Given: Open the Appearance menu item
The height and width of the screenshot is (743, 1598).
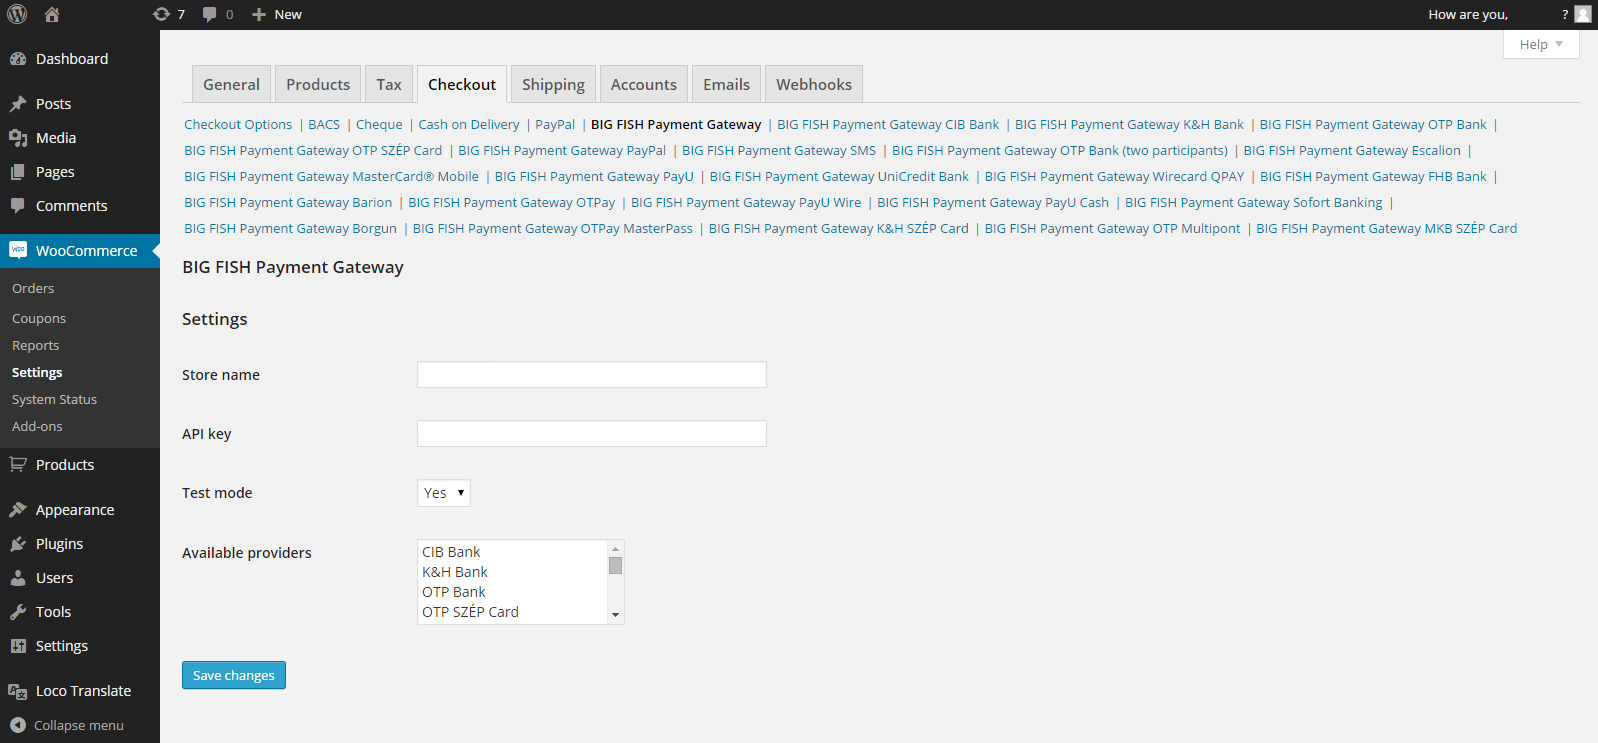Looking at the screenshot, I should (x=75, y=510).
